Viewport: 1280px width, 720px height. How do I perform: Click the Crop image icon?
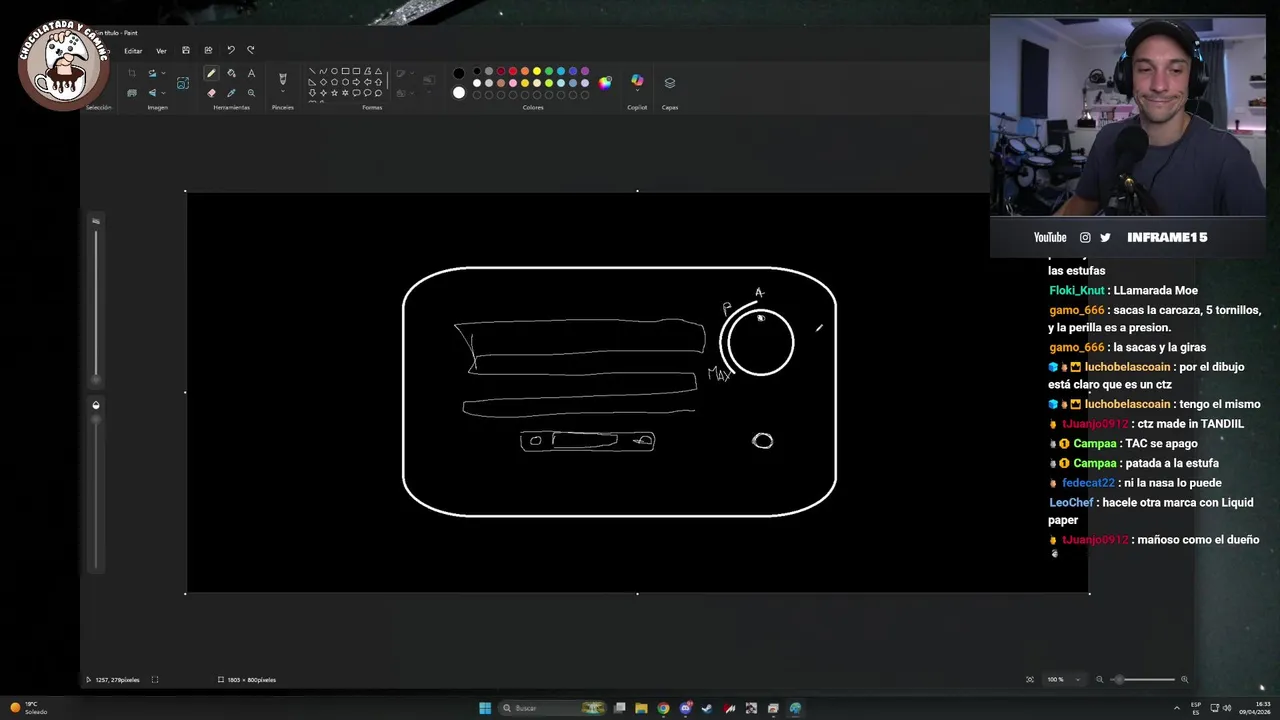(x=132, y=73)
